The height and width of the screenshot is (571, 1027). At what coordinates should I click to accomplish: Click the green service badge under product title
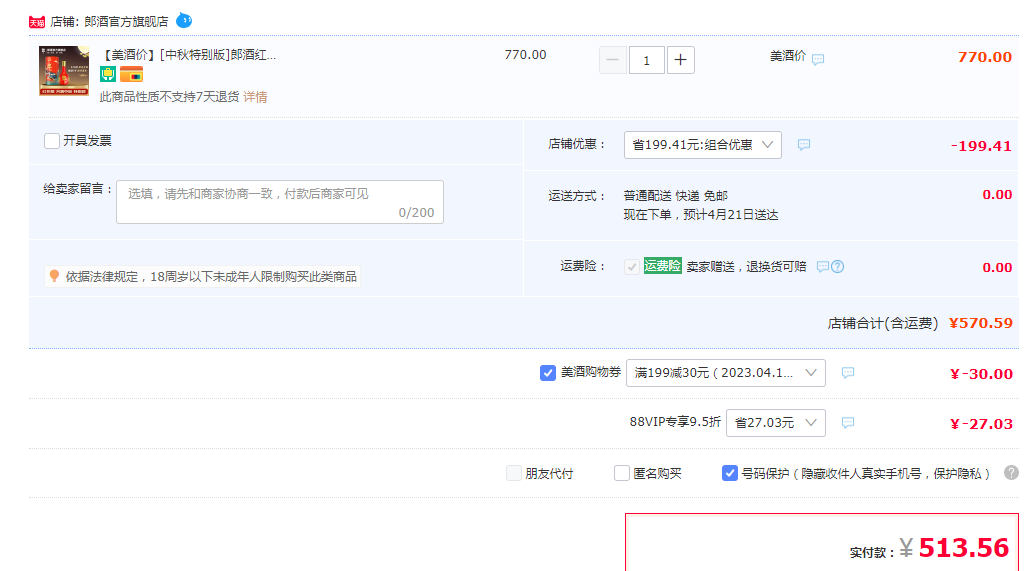tap(107, 75)
